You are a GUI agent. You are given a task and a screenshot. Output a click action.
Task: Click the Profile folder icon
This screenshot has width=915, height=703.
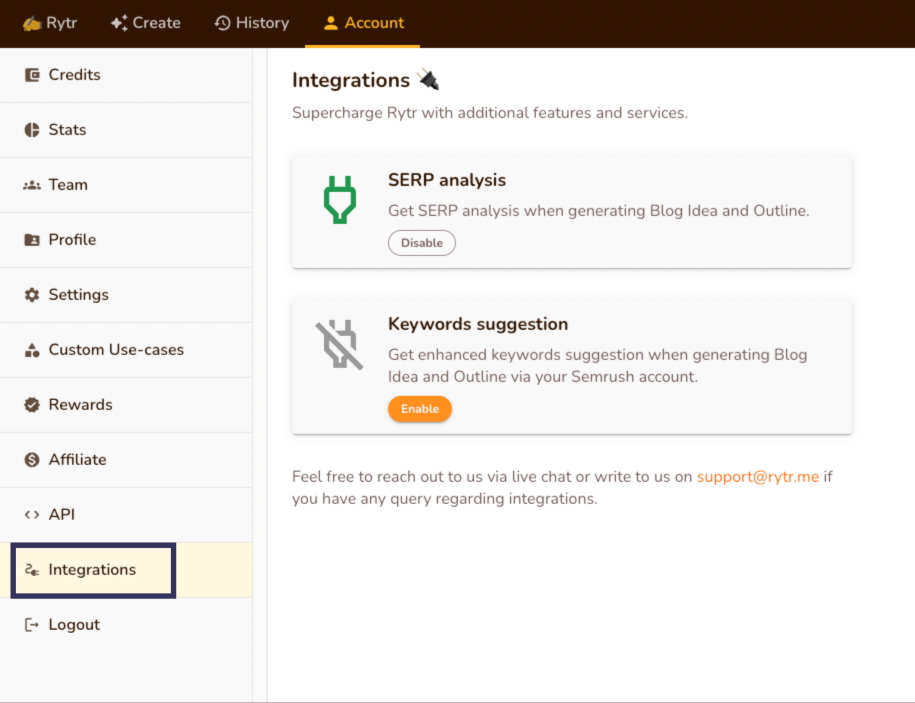[x=32, y=240]
